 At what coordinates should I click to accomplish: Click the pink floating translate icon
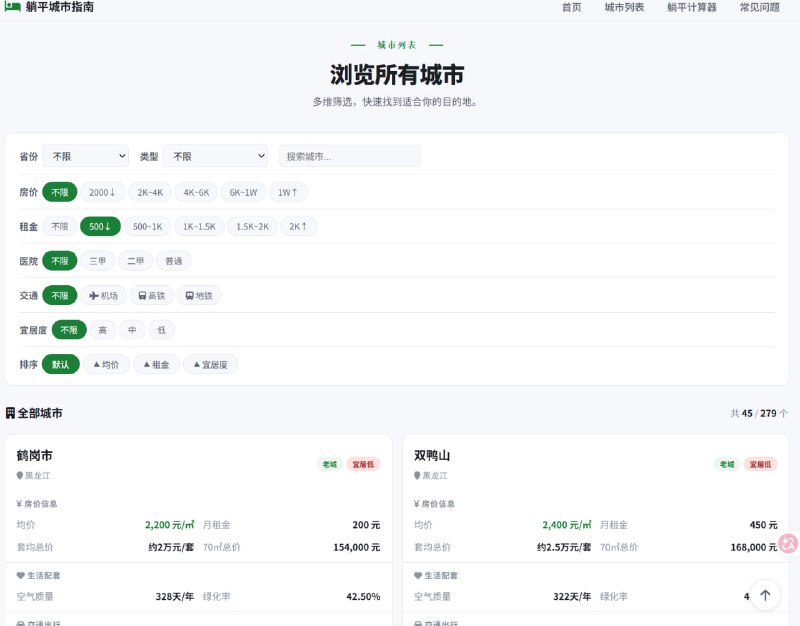pyautogui.click(x=788, y=544)
